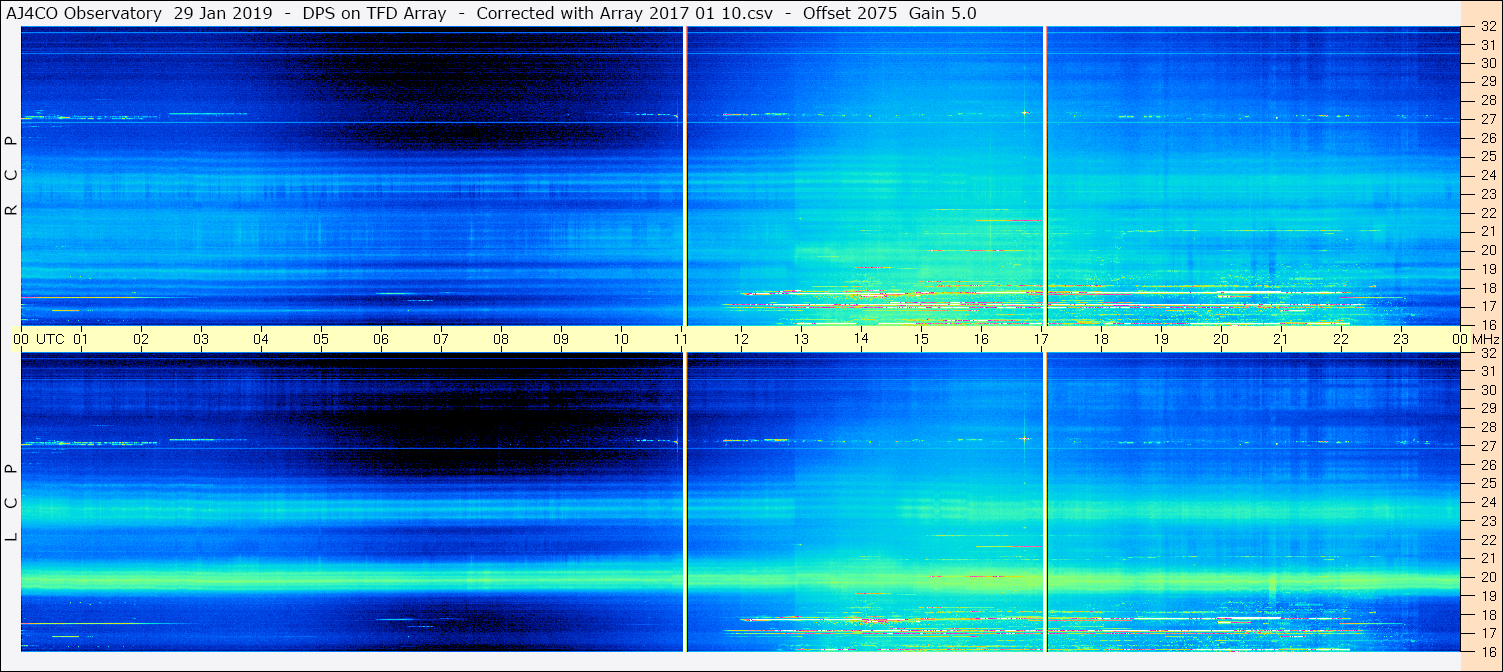This screenshot has height=672, width=1503.
Task: Click the white vertical line at 17 UTC in LCP panel
Action: tap(1045, 502)
